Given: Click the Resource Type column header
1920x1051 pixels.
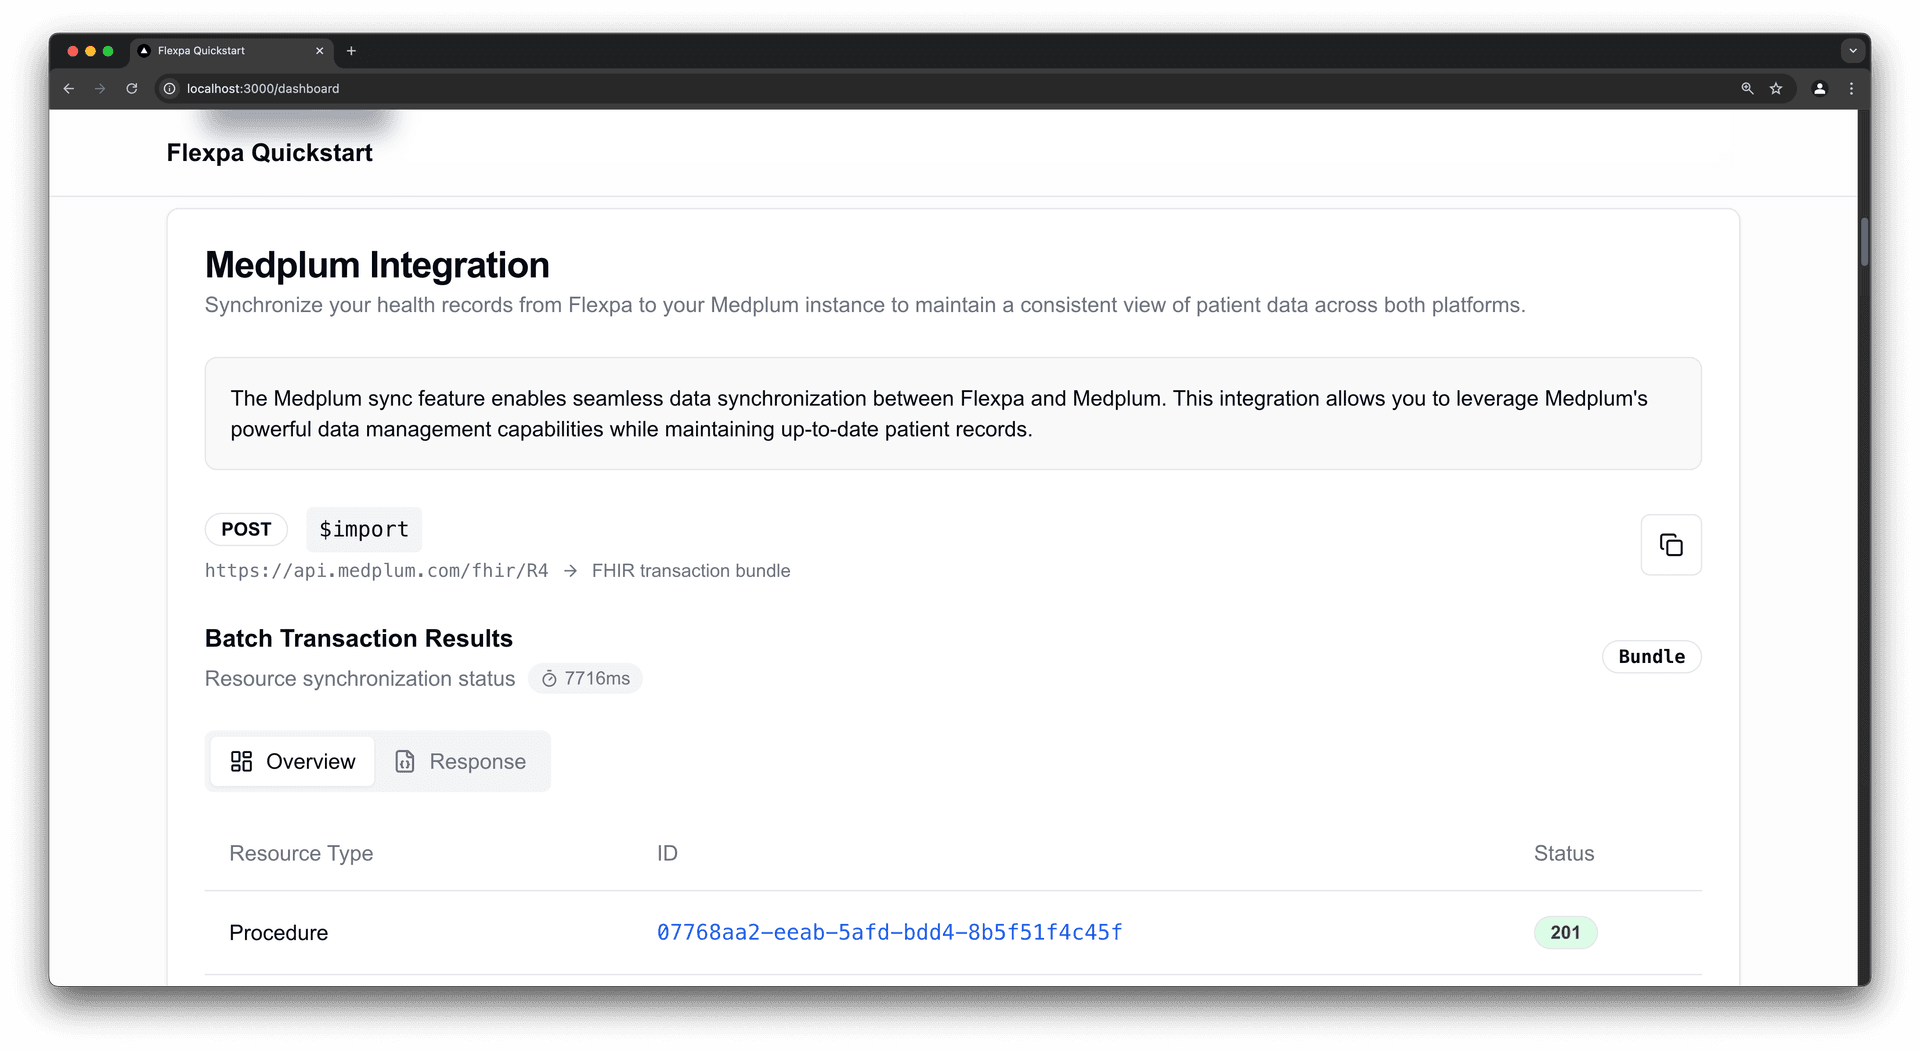Looking at the screenshot, I should coord(301,854).
